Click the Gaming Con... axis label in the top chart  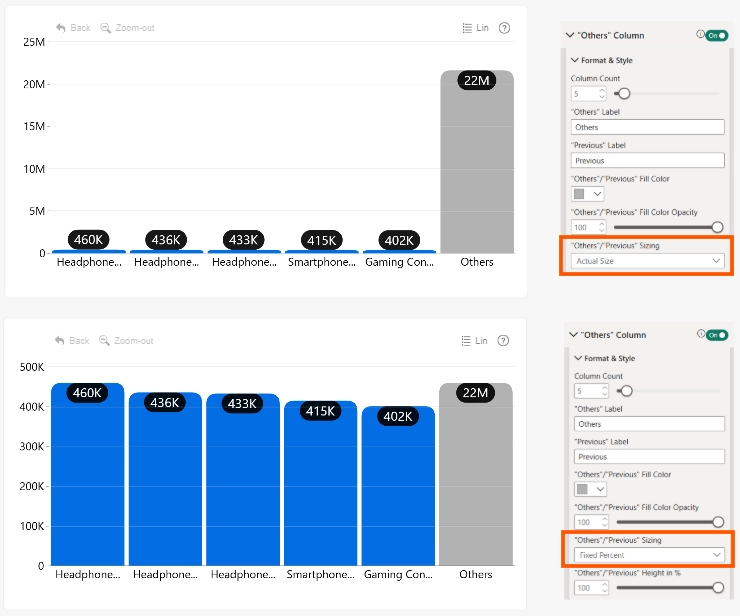pos(399,262)
